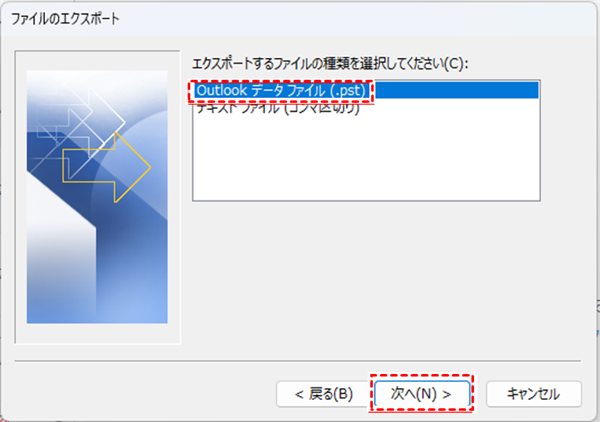Choose テキスト ファイル (コンマ区切り) entry

point(278,108)
